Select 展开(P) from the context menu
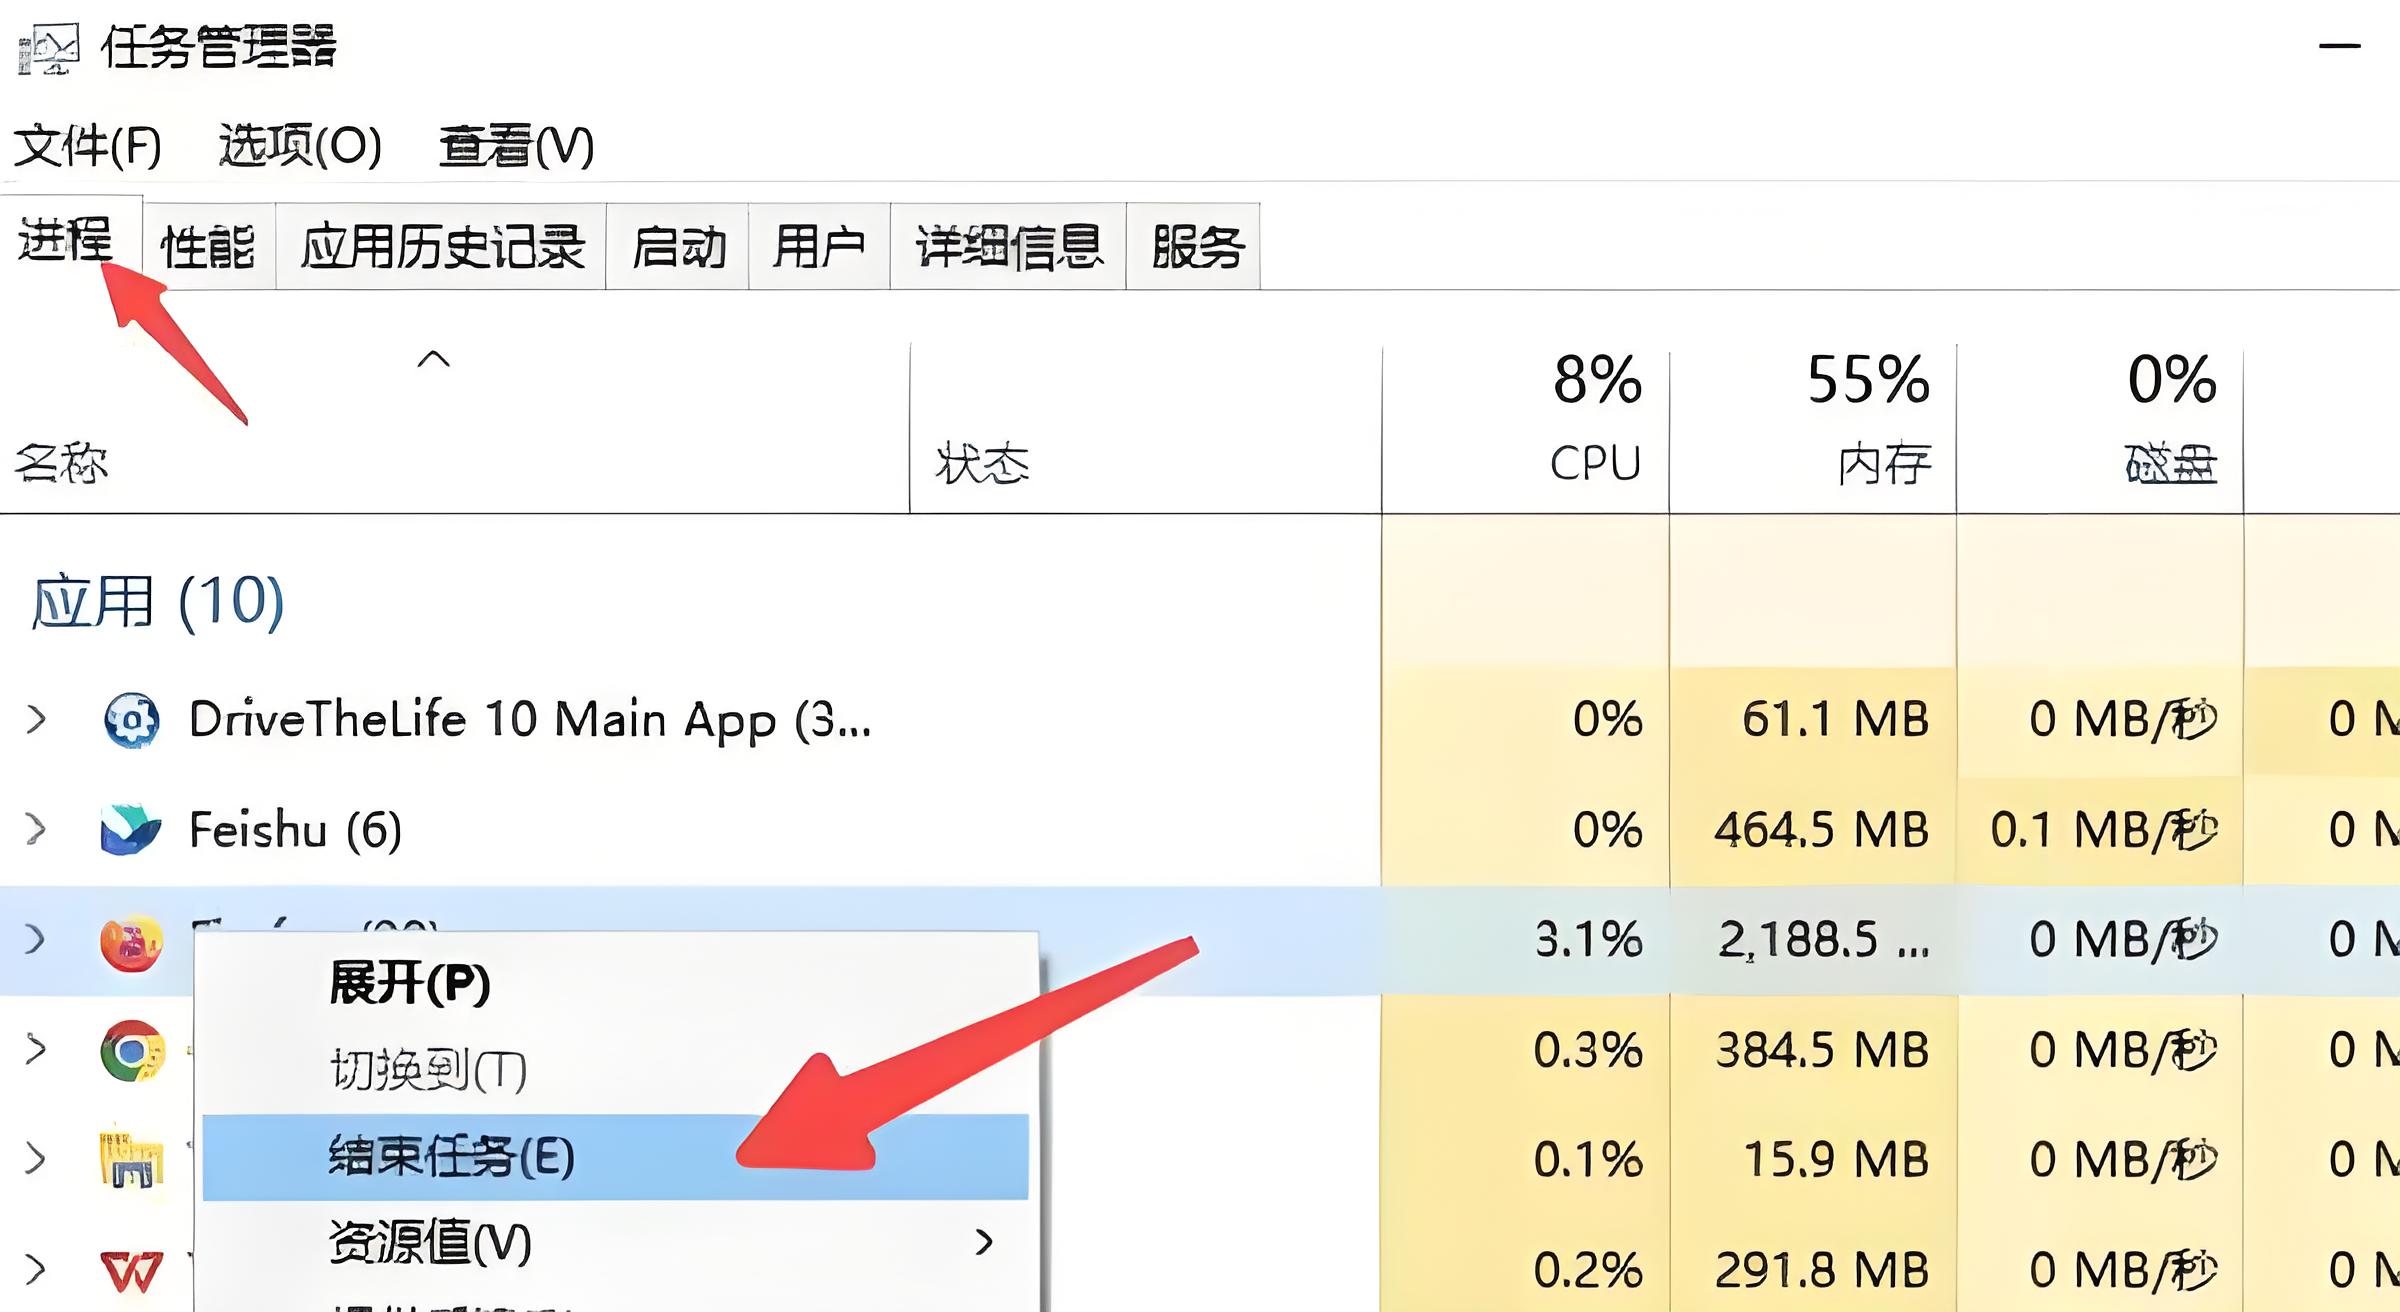This screenshot has height=1312, width=2400. (x=410, y=983)
